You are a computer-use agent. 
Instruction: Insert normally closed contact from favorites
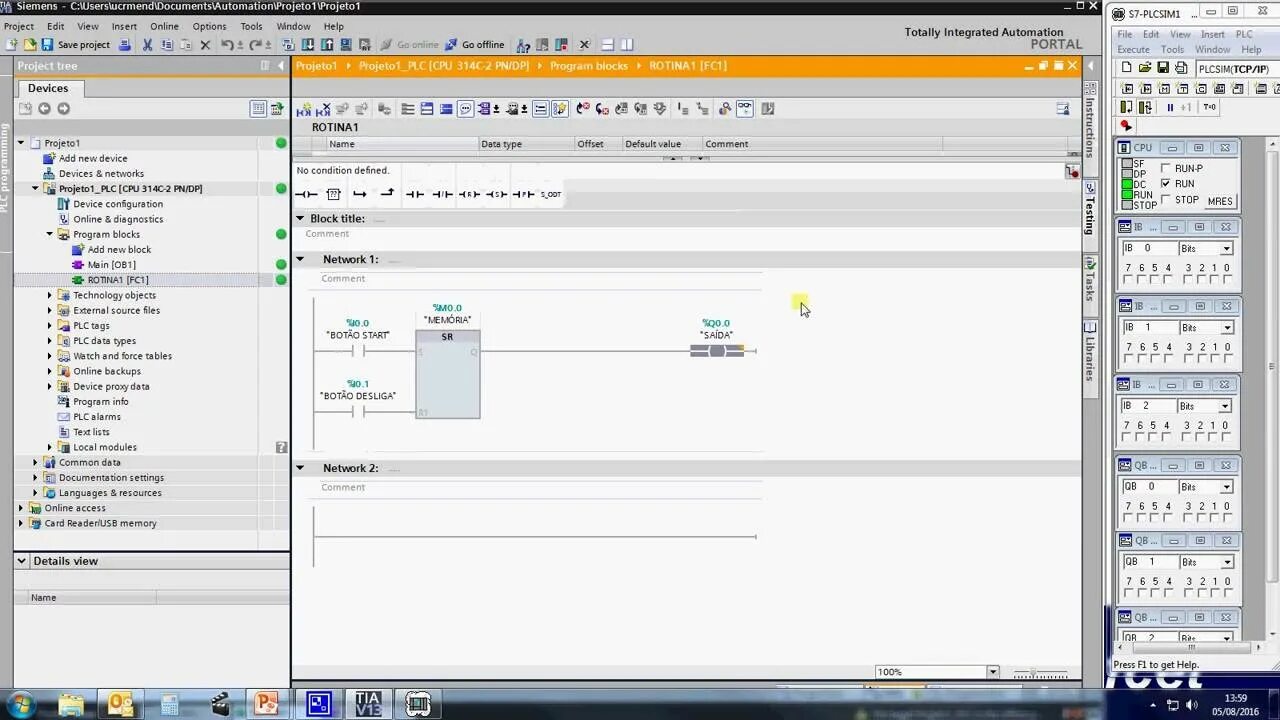click(442, 194)
